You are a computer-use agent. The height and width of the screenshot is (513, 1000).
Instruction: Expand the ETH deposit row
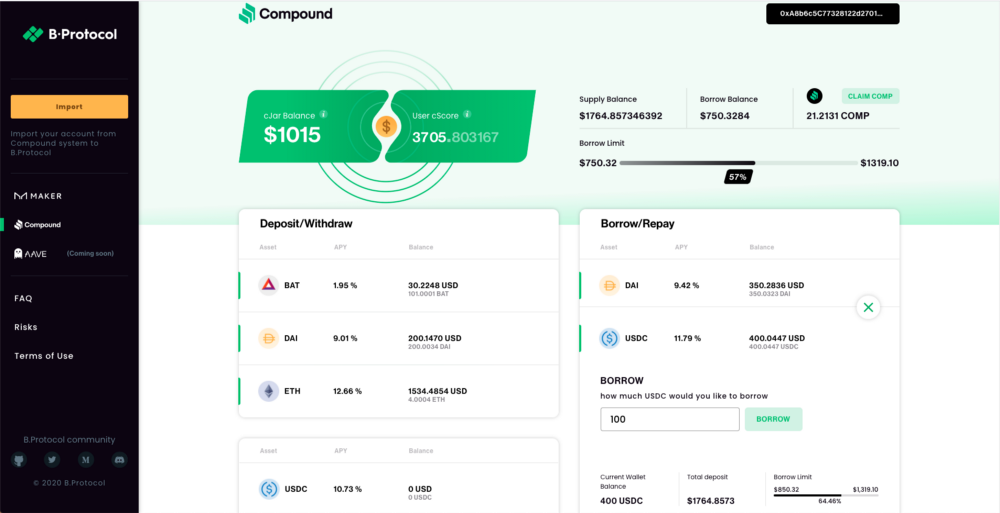click(x=399, y=391)
